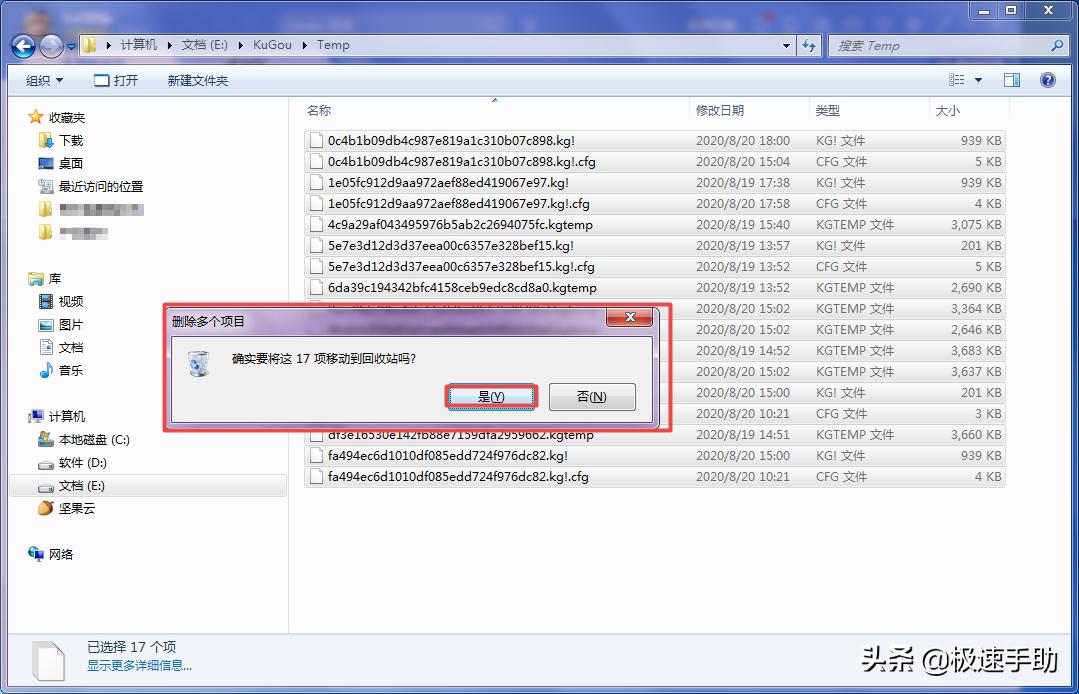The height and width of the screenshot is (694, 1079).
Task: Click the selected files thumbnail in details pane
Action: tap(48, 661)
